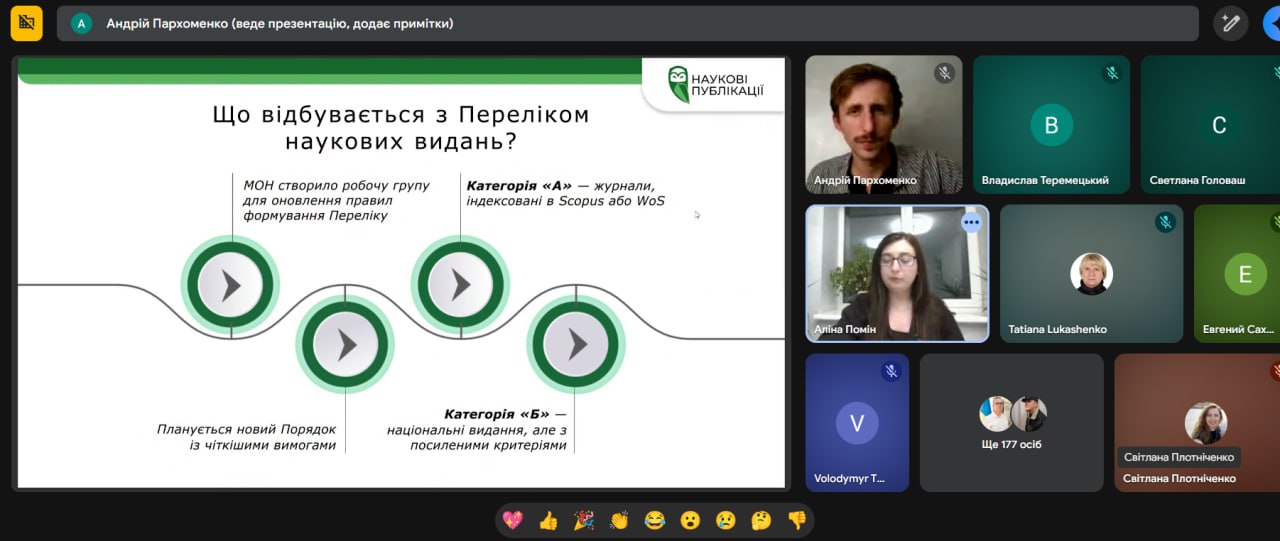Click name label 'Светлана Головаш'

(x=1198, y=180)
